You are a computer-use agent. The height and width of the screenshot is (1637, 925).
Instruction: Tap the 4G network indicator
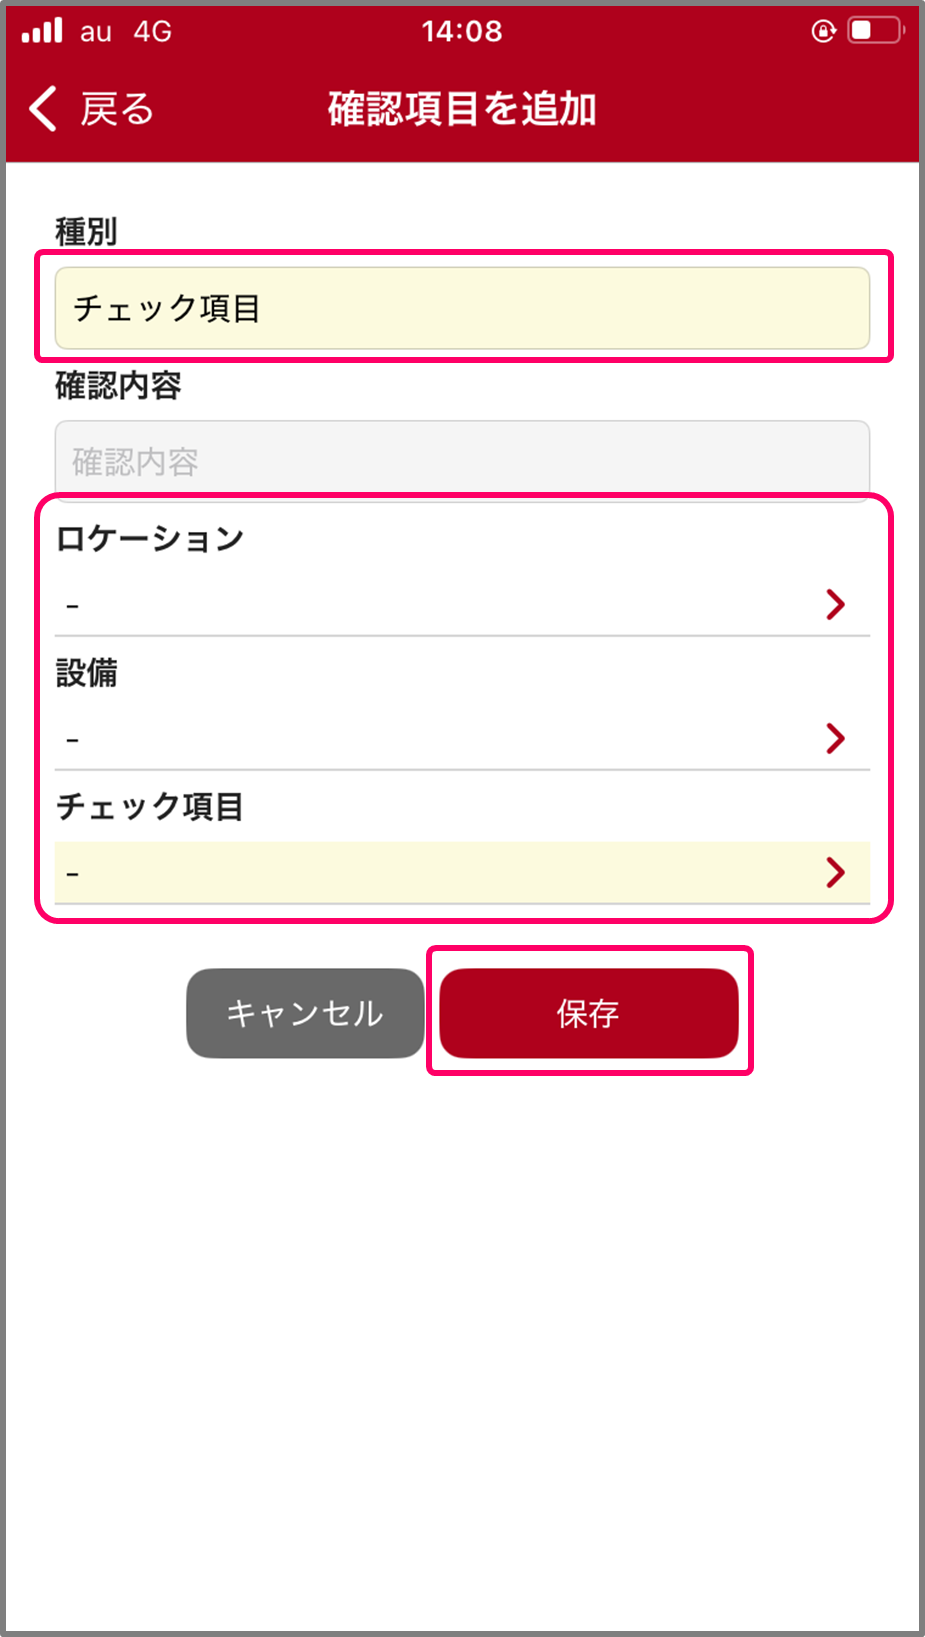(152, 32)
